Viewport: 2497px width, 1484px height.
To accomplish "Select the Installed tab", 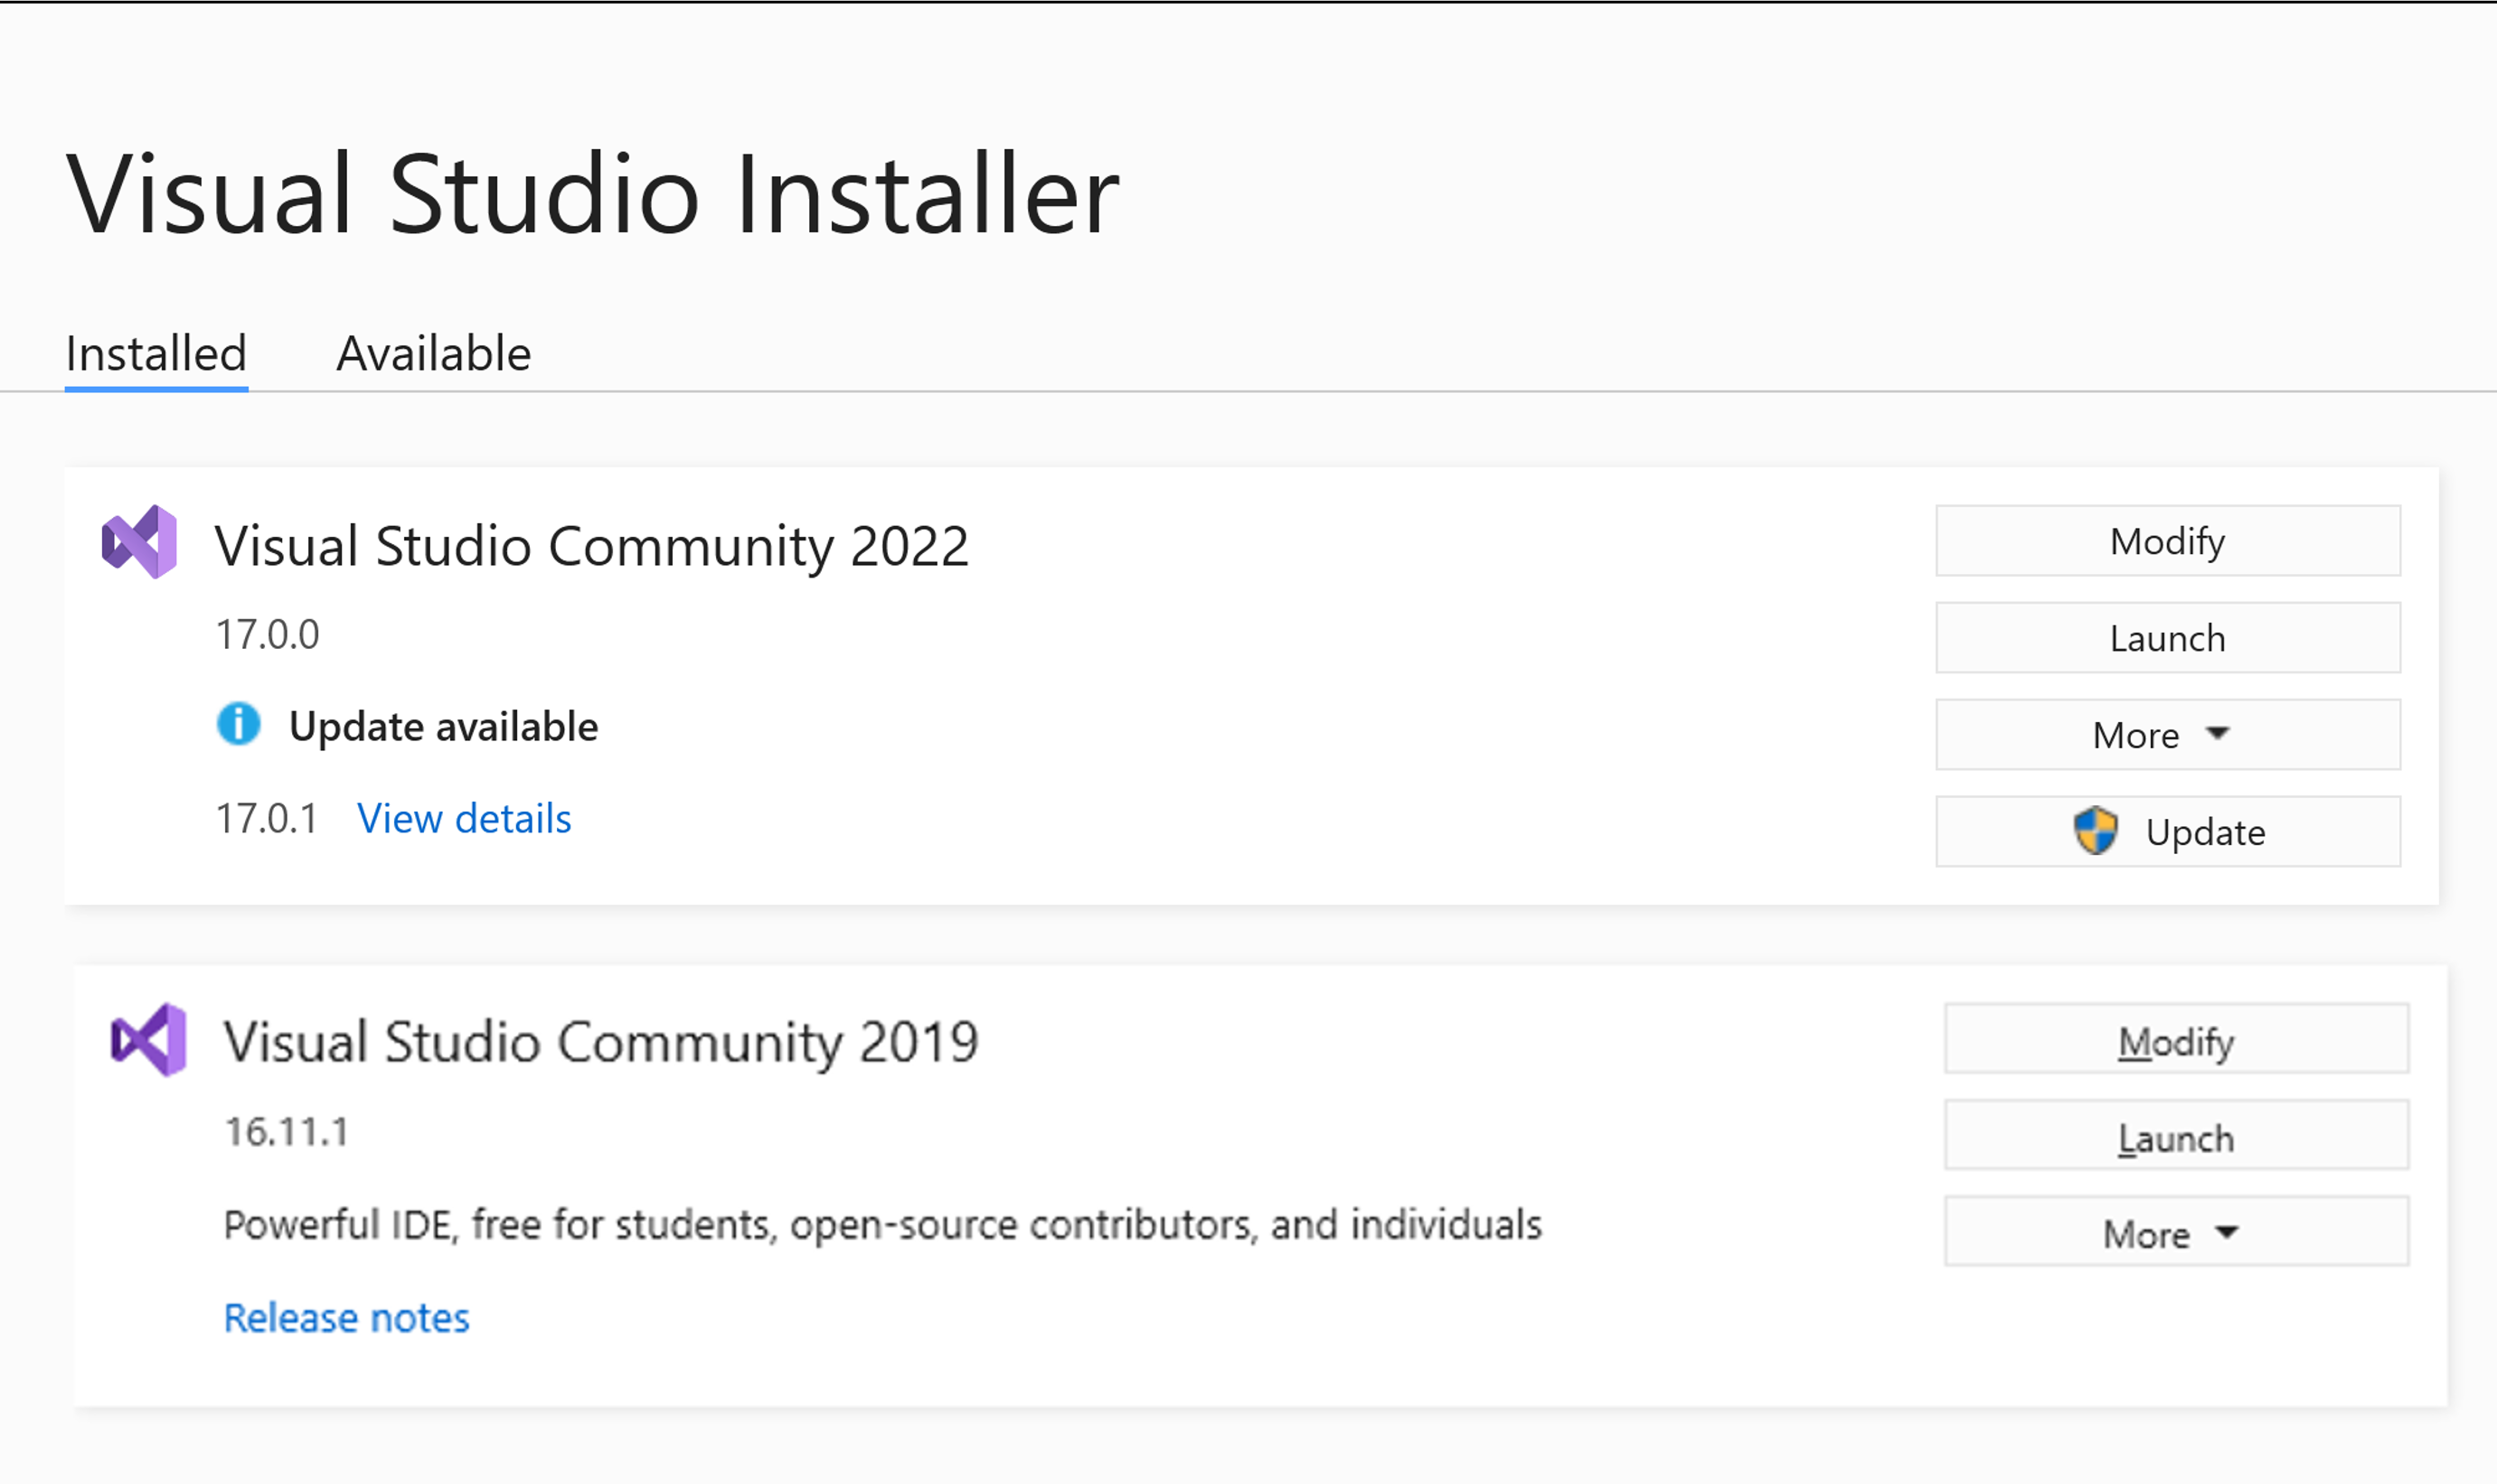I will [x=154, y=350].
